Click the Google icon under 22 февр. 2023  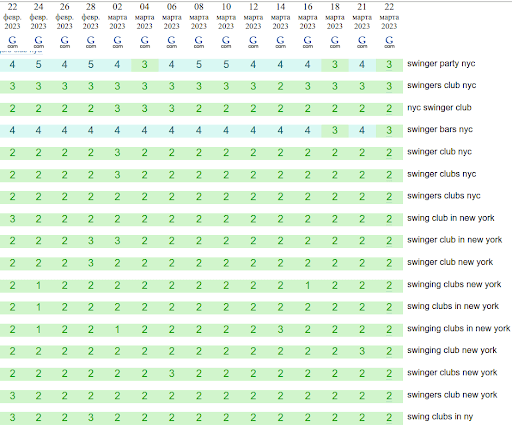[x=12, y=42]
